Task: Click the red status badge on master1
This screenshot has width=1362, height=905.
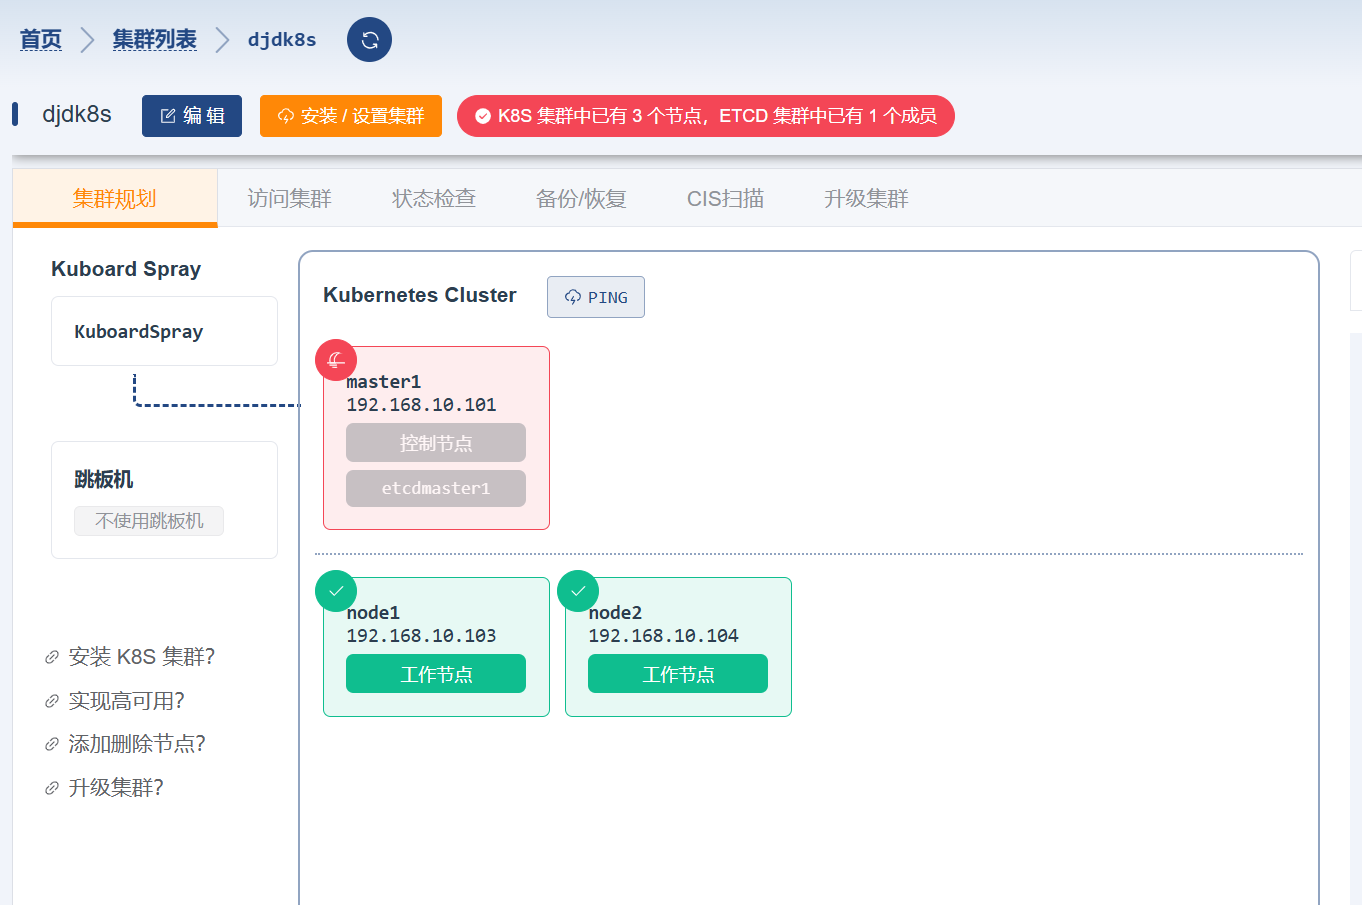Action: [x=336, y=360]
